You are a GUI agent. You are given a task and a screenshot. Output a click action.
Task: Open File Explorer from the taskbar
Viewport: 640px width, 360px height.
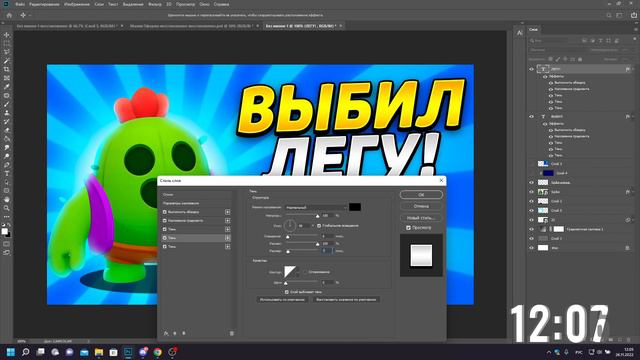[x=99, y=352]
